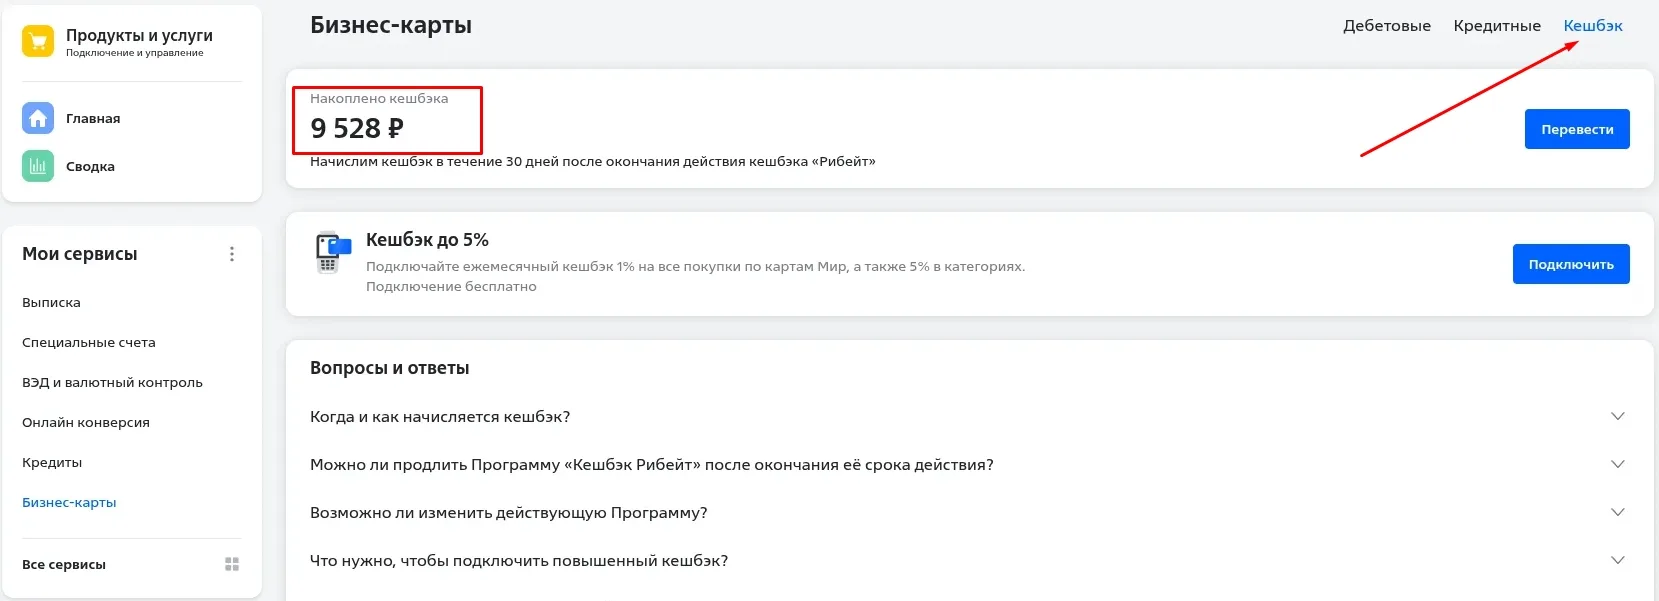The height and width of the screenshot is (601, 1659).
Task: Expand the chevron for enabling повышенный кешбэк
Action: pos(1617,560)
